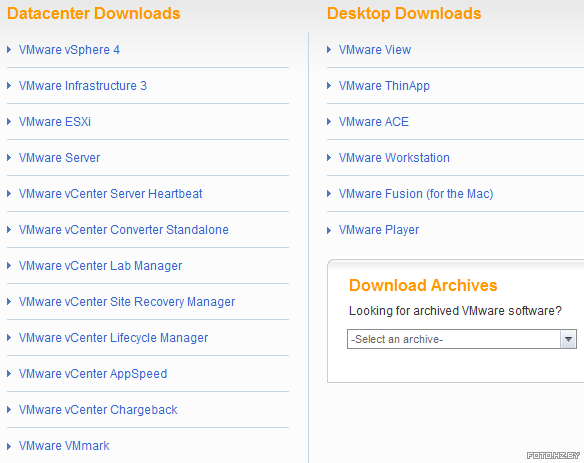Click the arrow bullet beside VMware ESXi
This screenshot has height=463, width=584.
point(9,121)
